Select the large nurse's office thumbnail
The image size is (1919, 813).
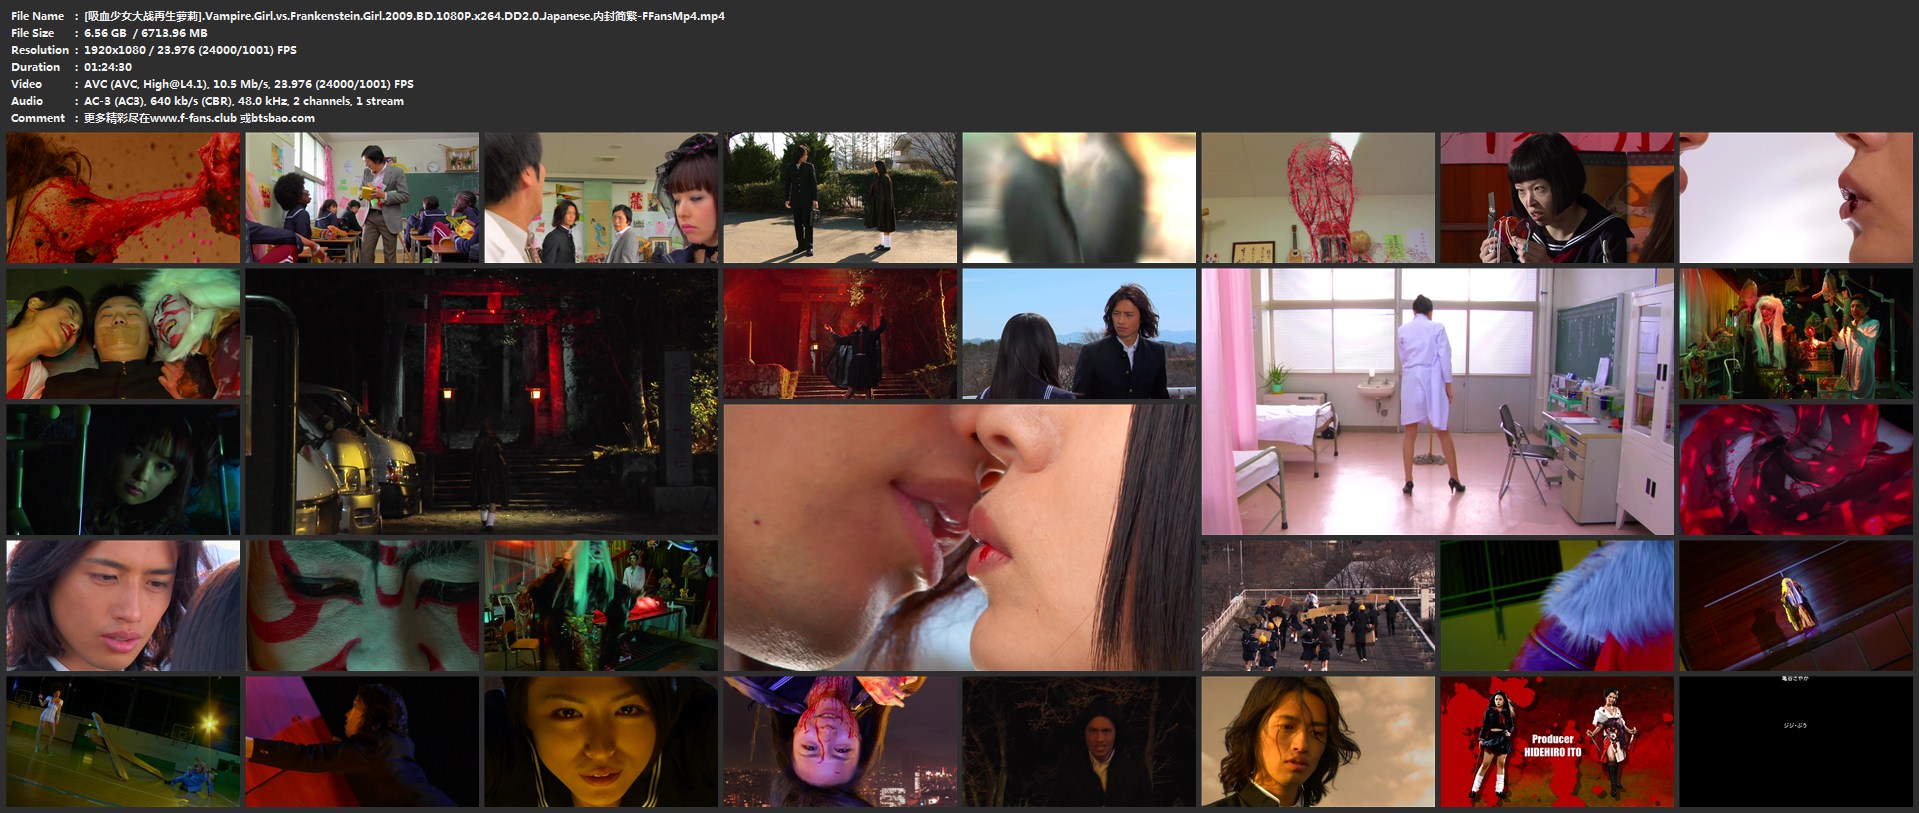pyautogui.click(x=1437, y=401)
